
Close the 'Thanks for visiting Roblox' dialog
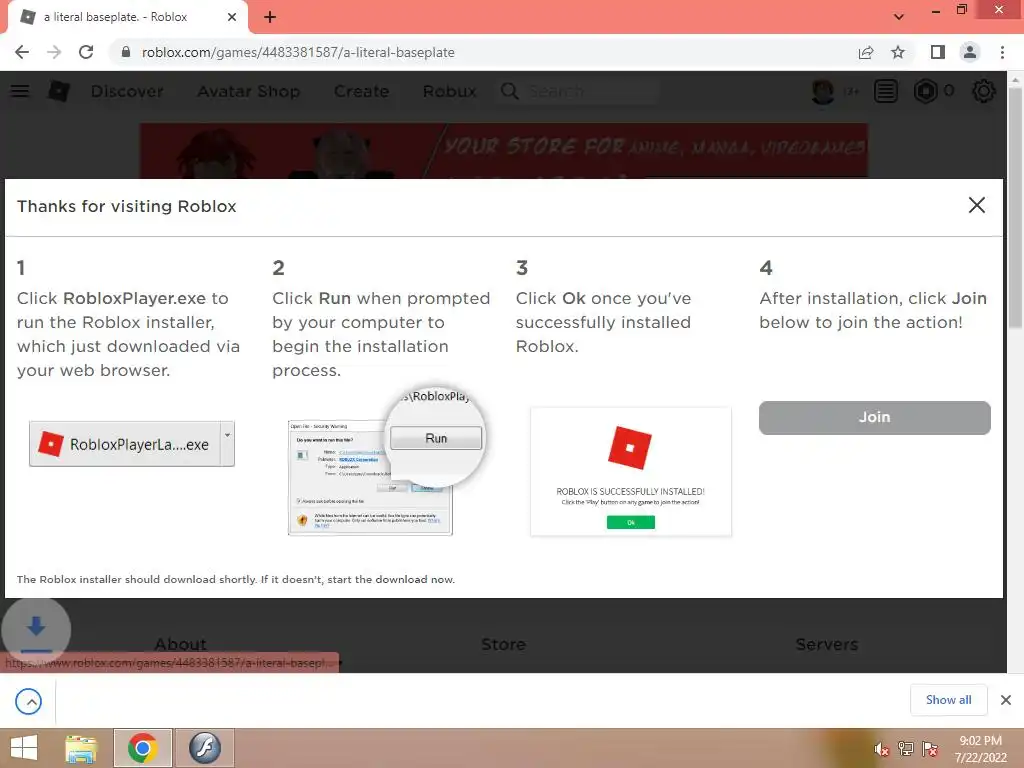point(976,205)
